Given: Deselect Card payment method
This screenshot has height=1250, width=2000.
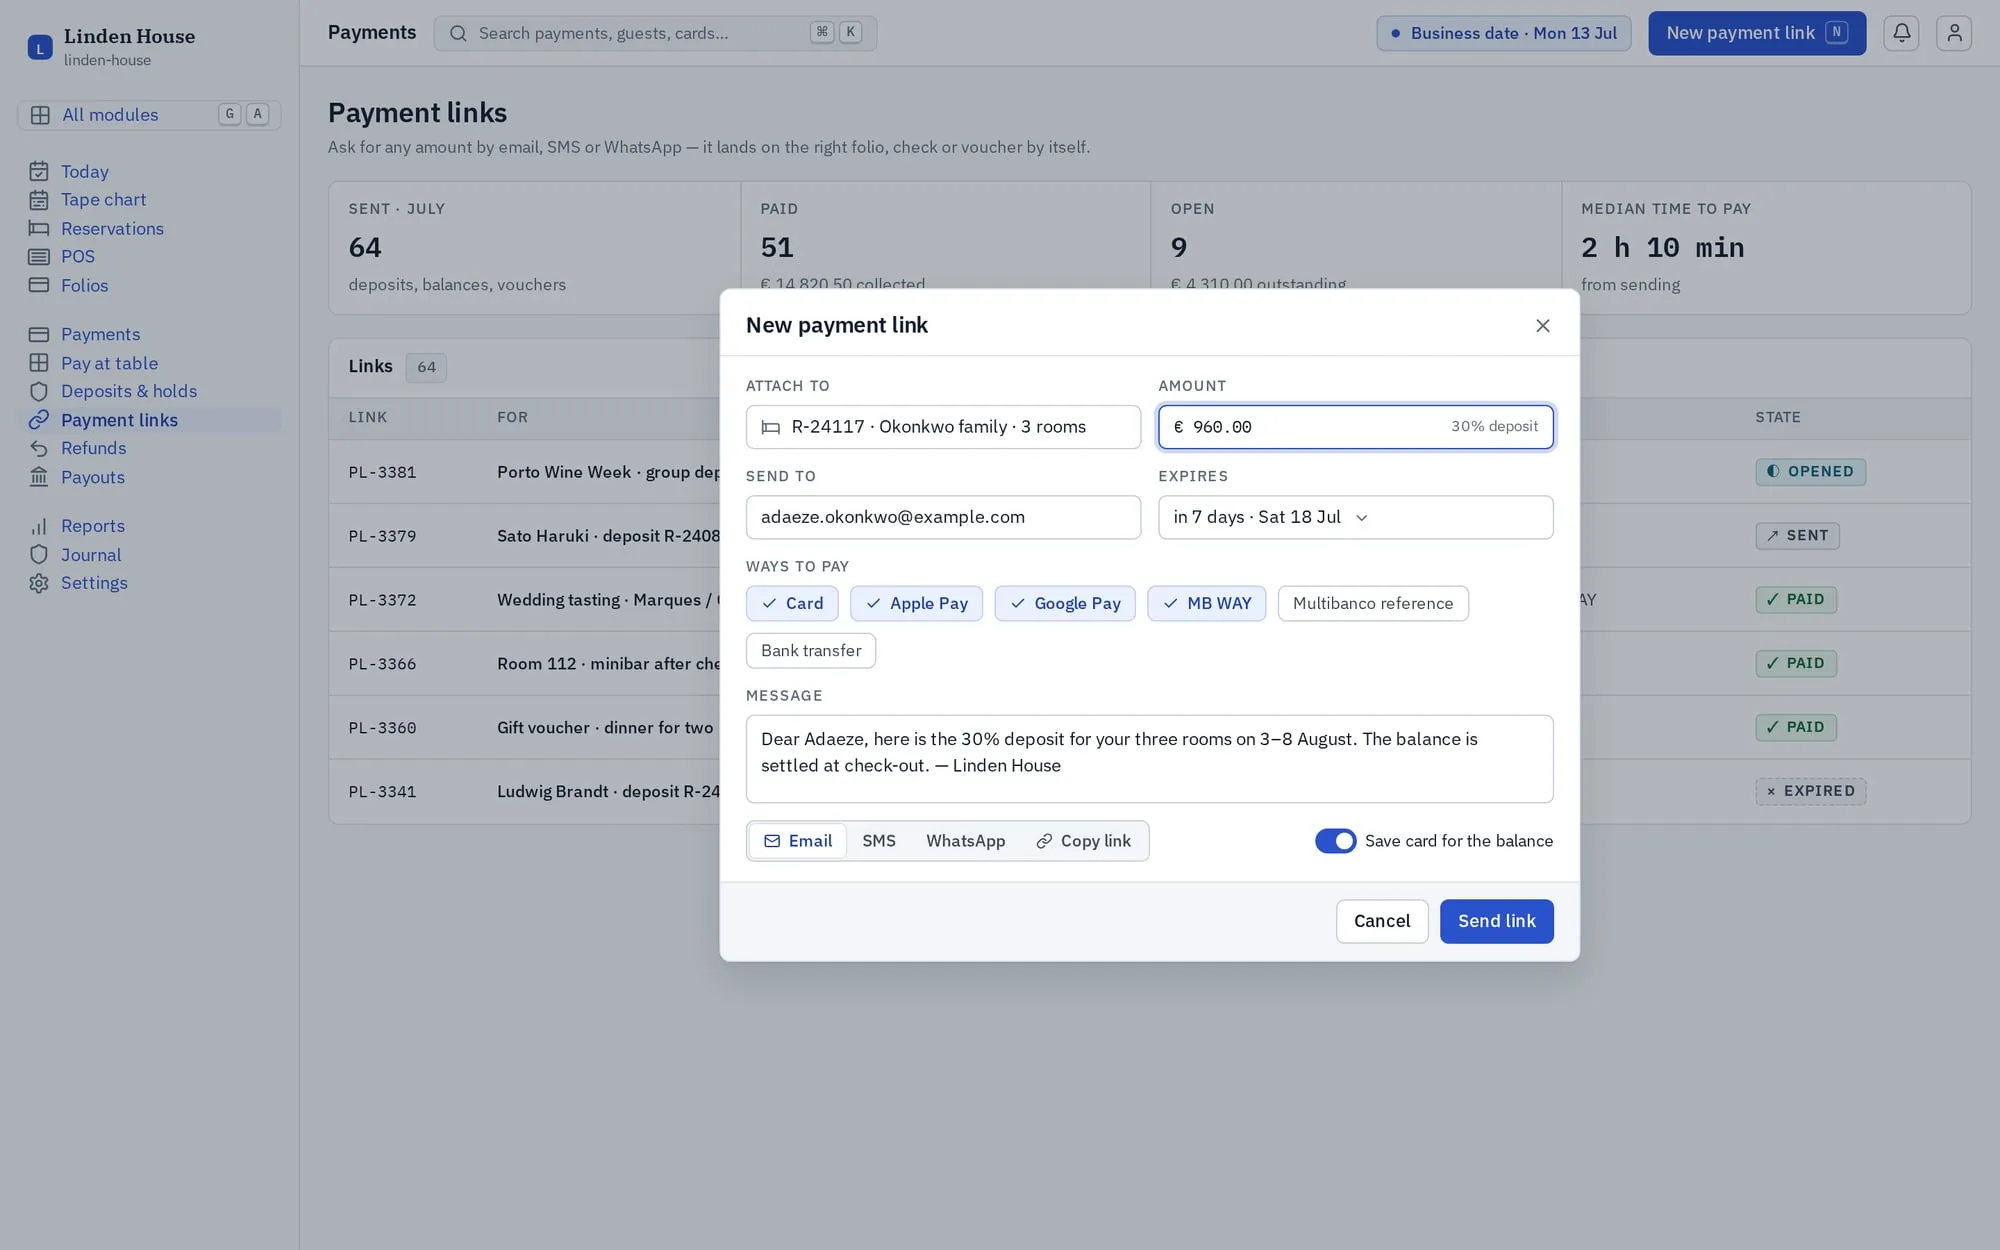Looking at the screenshot, I should 792,603.
